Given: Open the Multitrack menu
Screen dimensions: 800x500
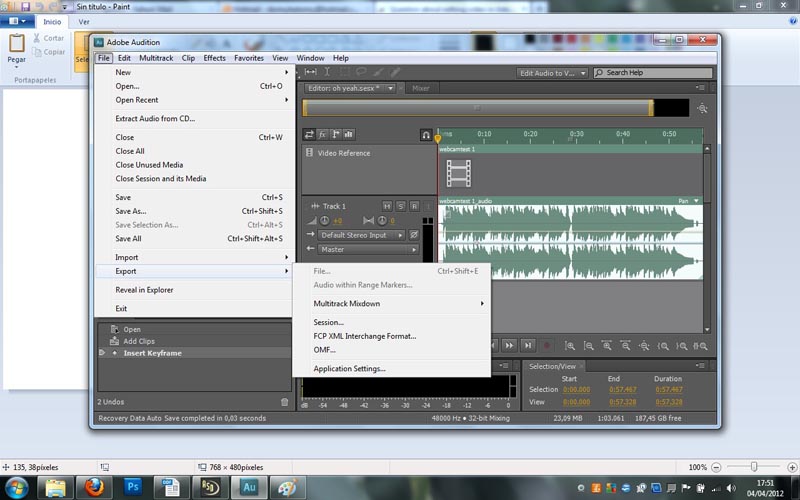Looking at the screenshot, I should 156,58.
